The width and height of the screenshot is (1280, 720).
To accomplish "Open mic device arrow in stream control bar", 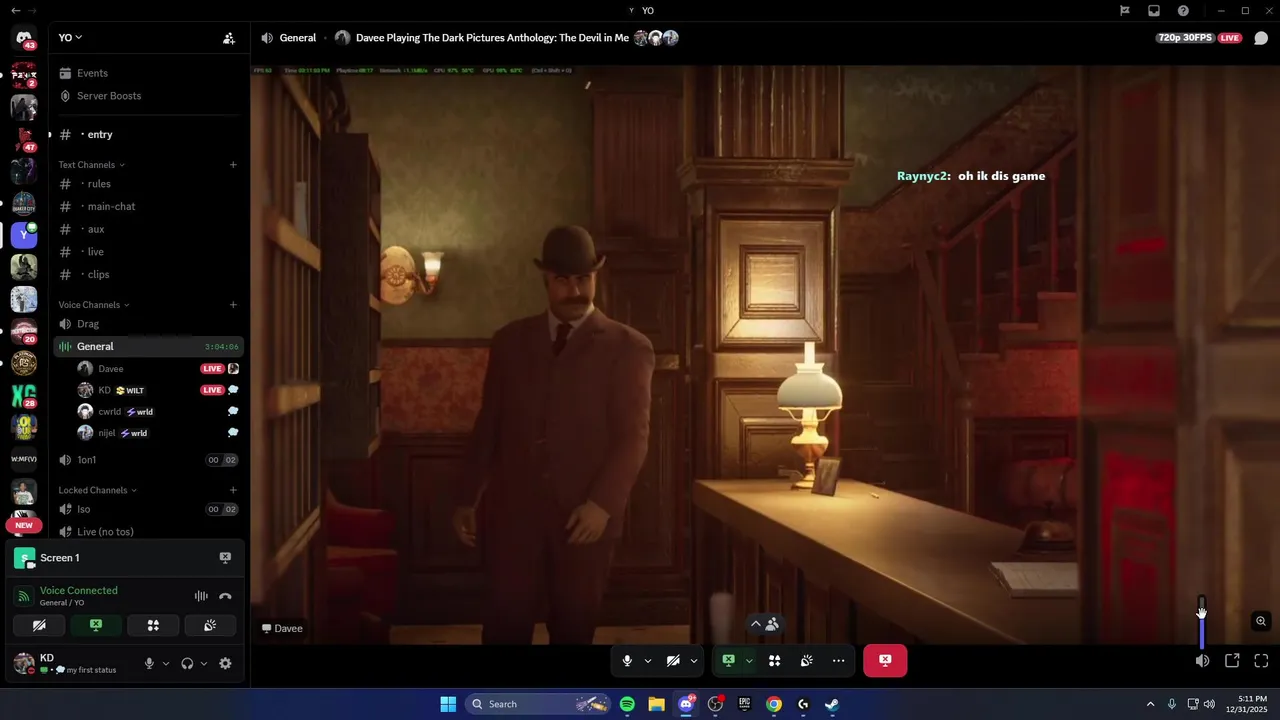I will (648, 660).
